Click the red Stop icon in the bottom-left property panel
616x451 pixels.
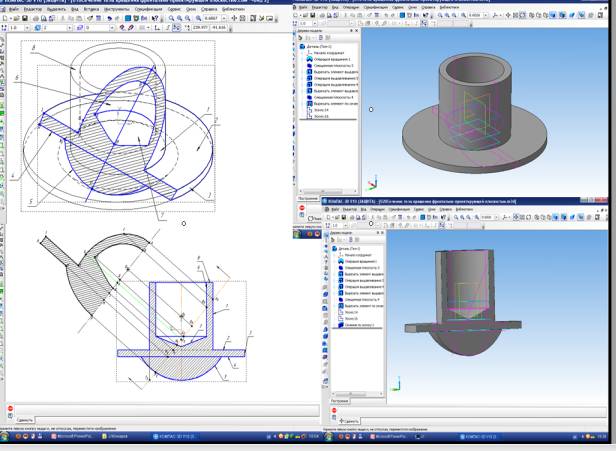(10, 409)
